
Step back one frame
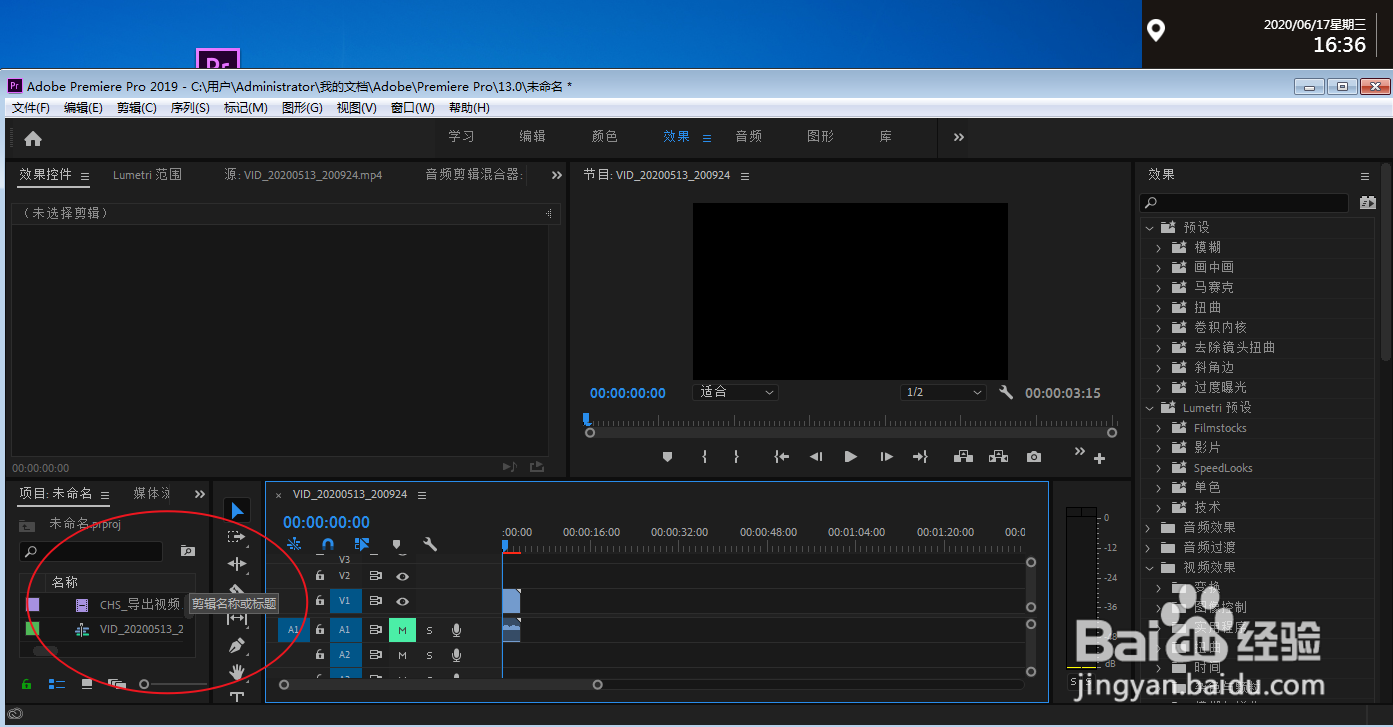click(x=816, y=457)
